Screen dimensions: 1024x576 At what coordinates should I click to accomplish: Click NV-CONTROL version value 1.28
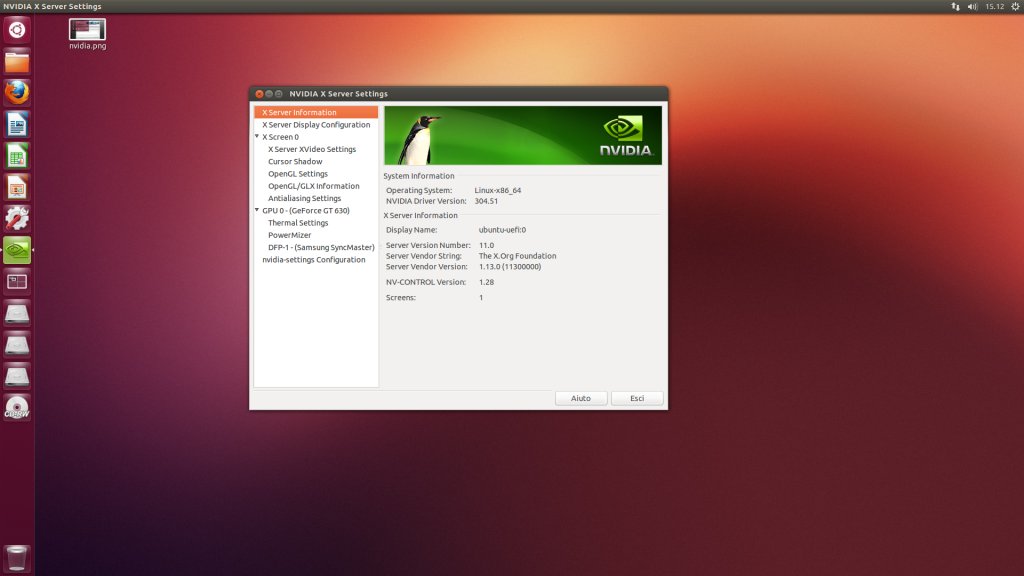[487, 282]
